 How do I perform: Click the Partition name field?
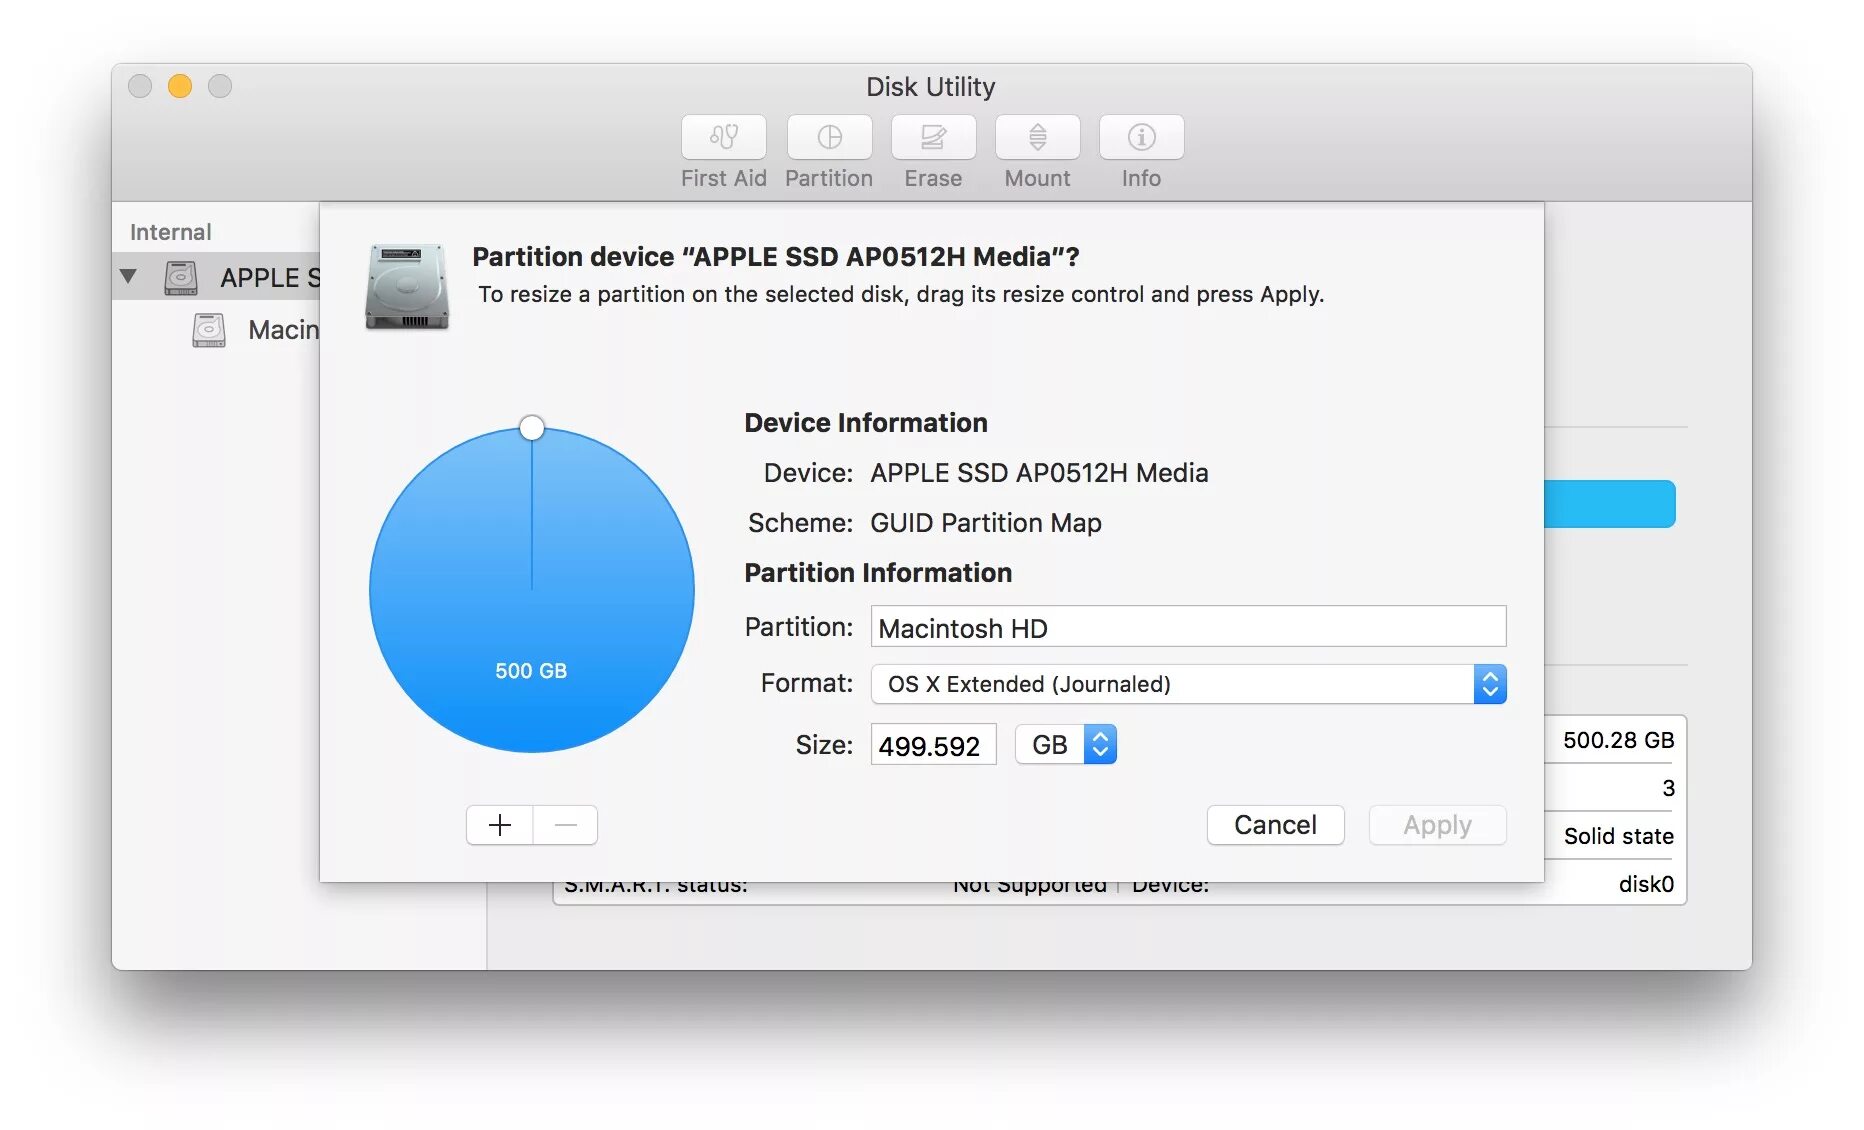pyautogui.click(x=1188, y=627)
